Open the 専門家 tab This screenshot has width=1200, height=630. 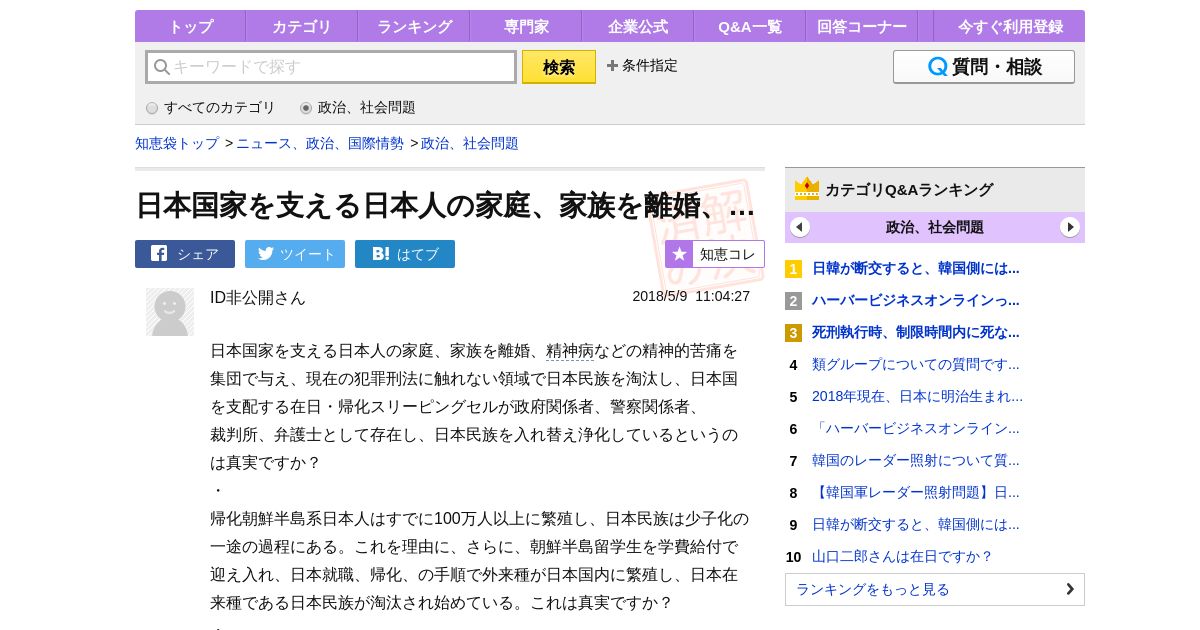point(525,26)
